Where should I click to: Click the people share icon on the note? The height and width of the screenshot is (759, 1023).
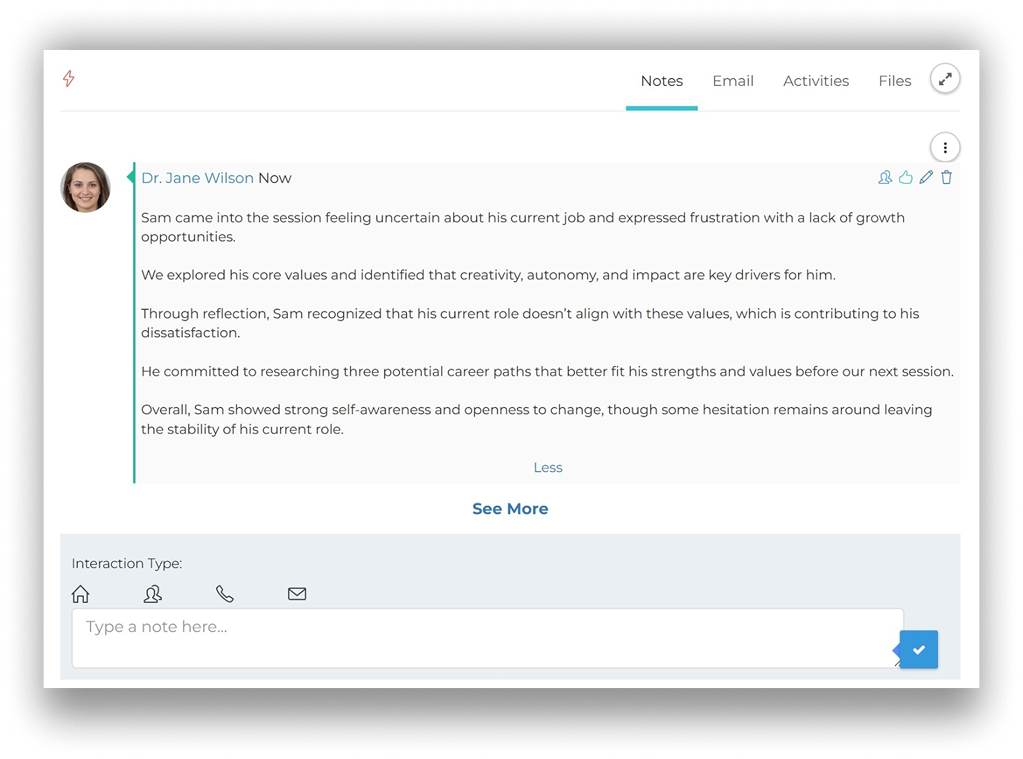[884, 176]
